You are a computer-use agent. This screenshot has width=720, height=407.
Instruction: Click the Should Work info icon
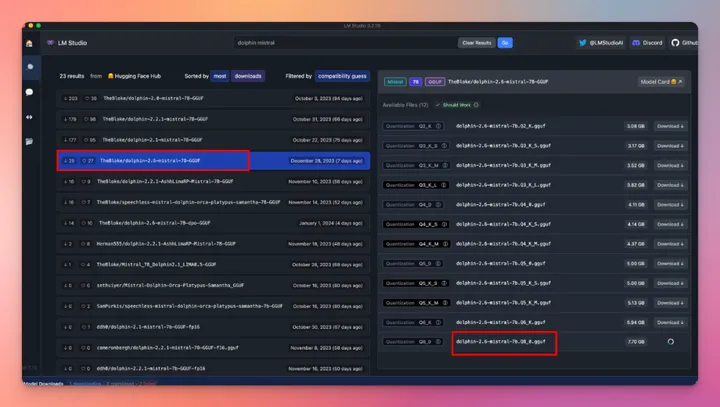tap(476, 105)
